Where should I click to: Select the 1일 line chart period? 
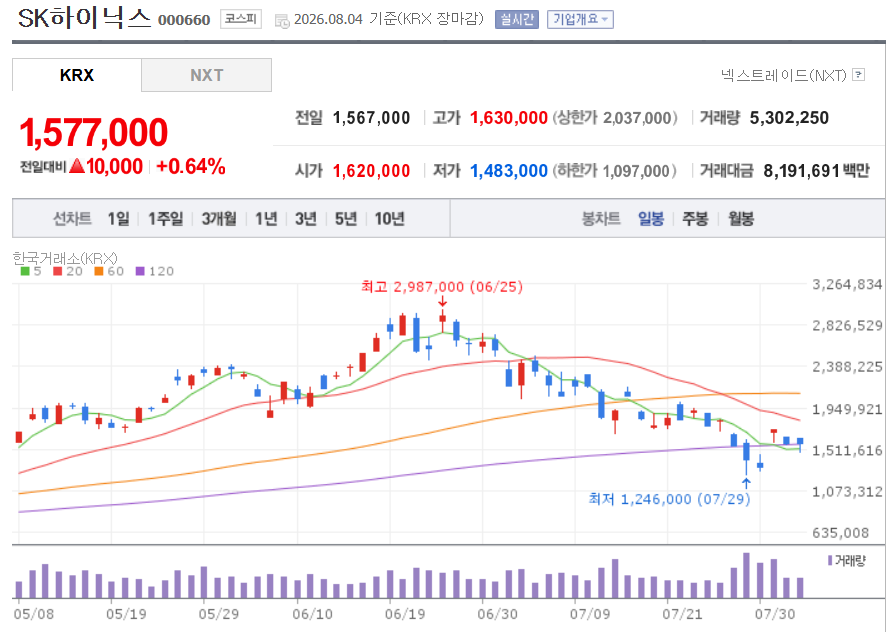pyautogui.click(x=118, y=218)
